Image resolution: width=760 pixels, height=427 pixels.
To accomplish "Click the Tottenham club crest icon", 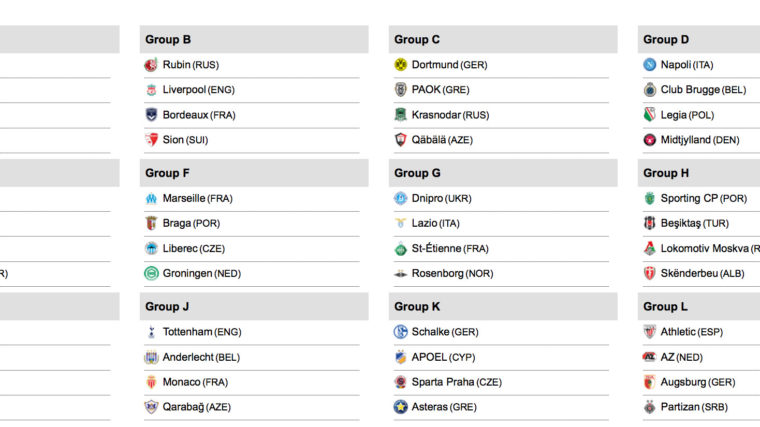I will pyautogui.click(x=151, y=332).
